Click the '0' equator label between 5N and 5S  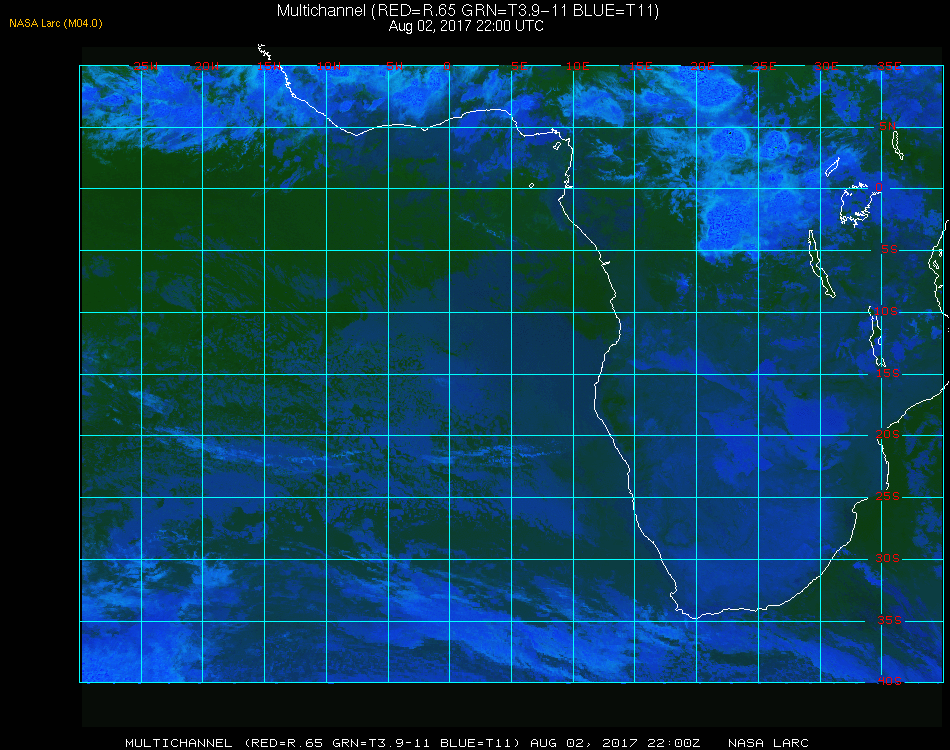(879, 187)
